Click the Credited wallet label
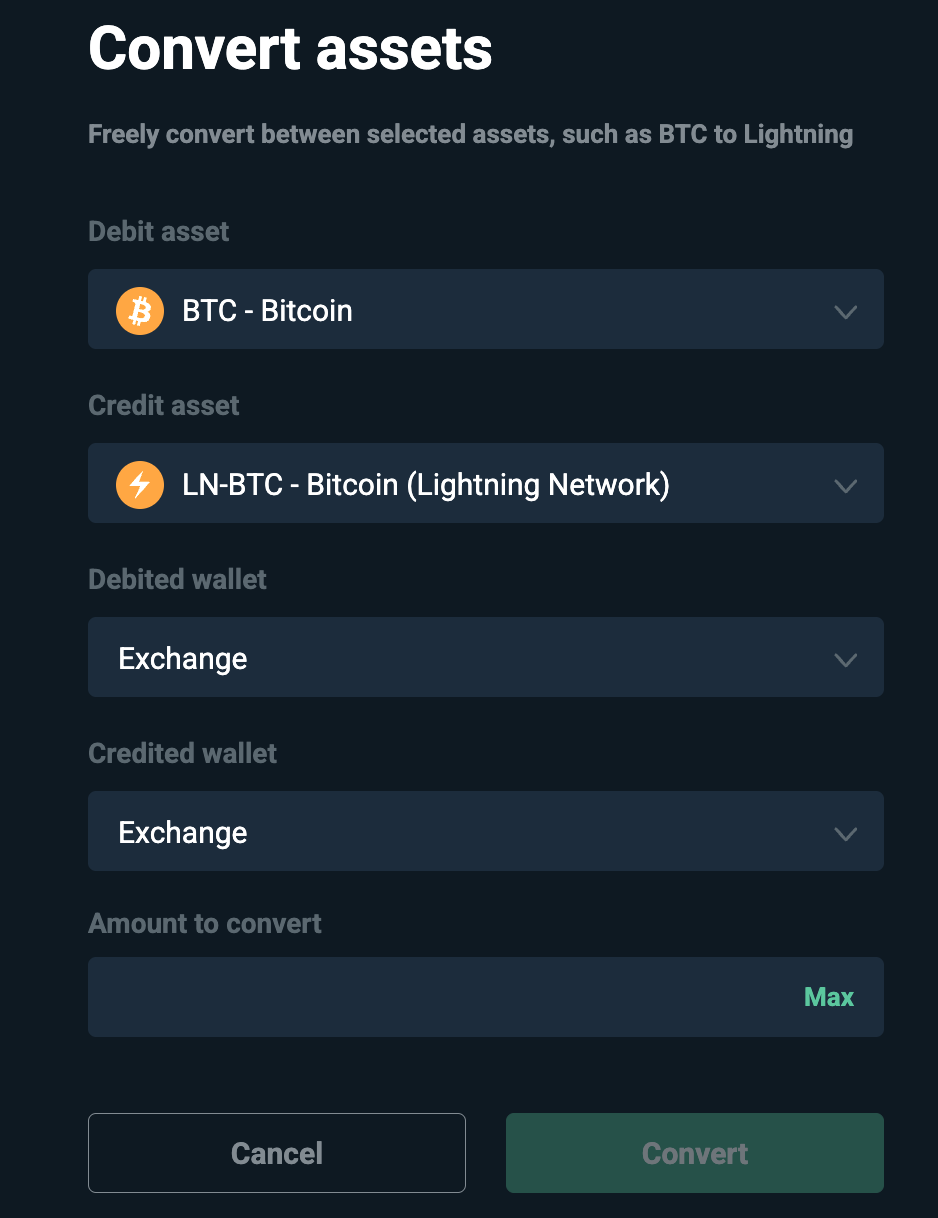 (183, 753)
